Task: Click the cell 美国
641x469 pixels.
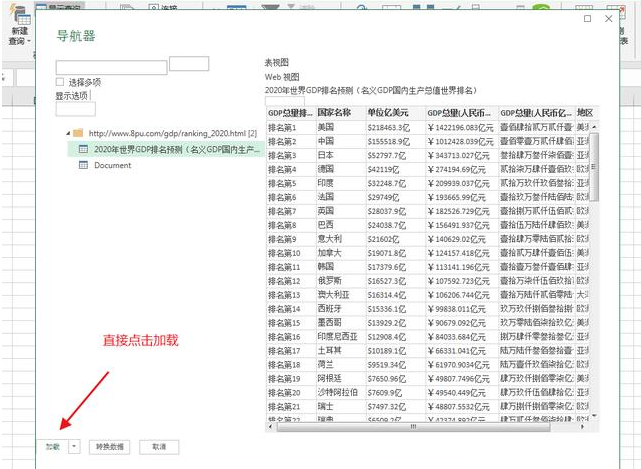Action: pos(341,128)
